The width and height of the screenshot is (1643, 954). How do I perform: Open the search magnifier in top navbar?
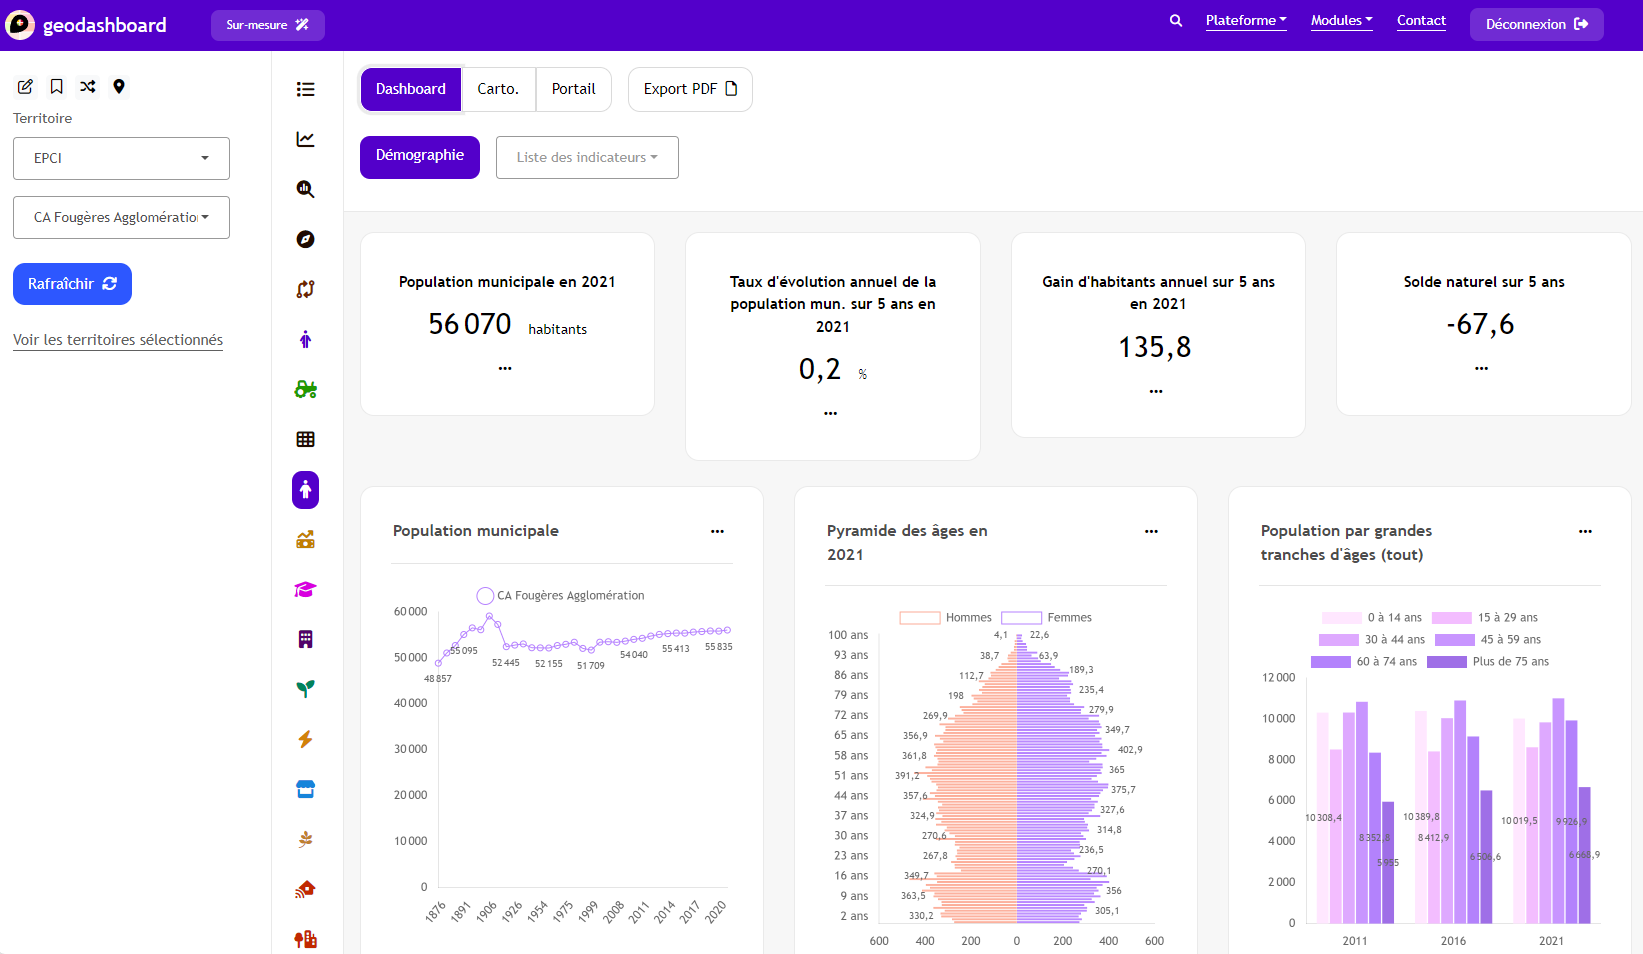click(1176, 21)
